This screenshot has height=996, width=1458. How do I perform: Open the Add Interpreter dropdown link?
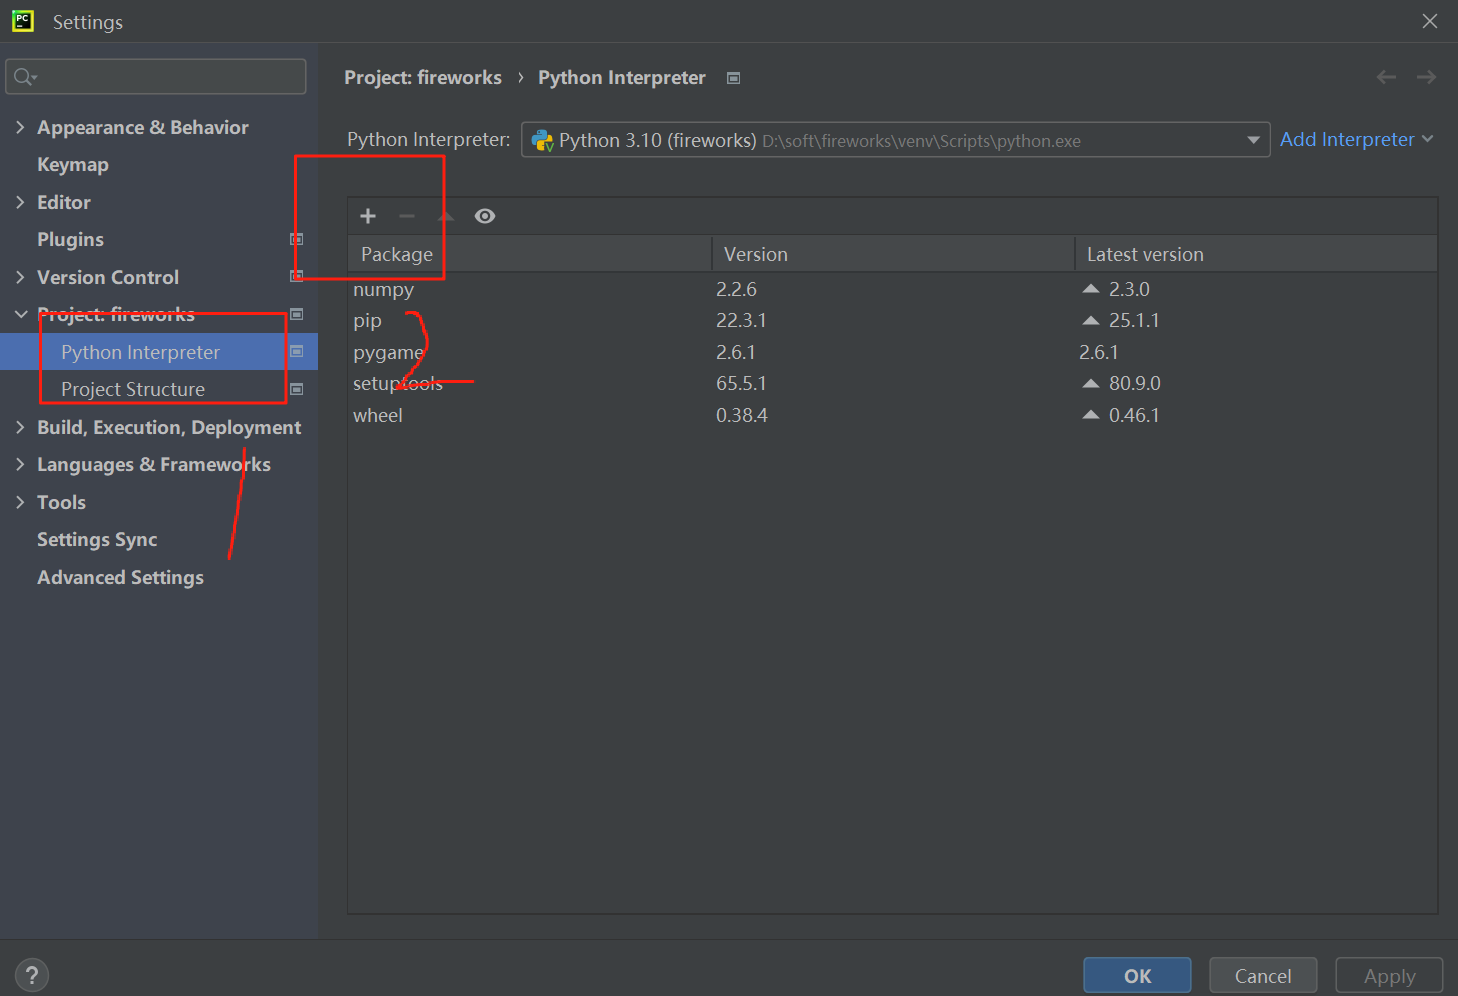point(1356,139)
